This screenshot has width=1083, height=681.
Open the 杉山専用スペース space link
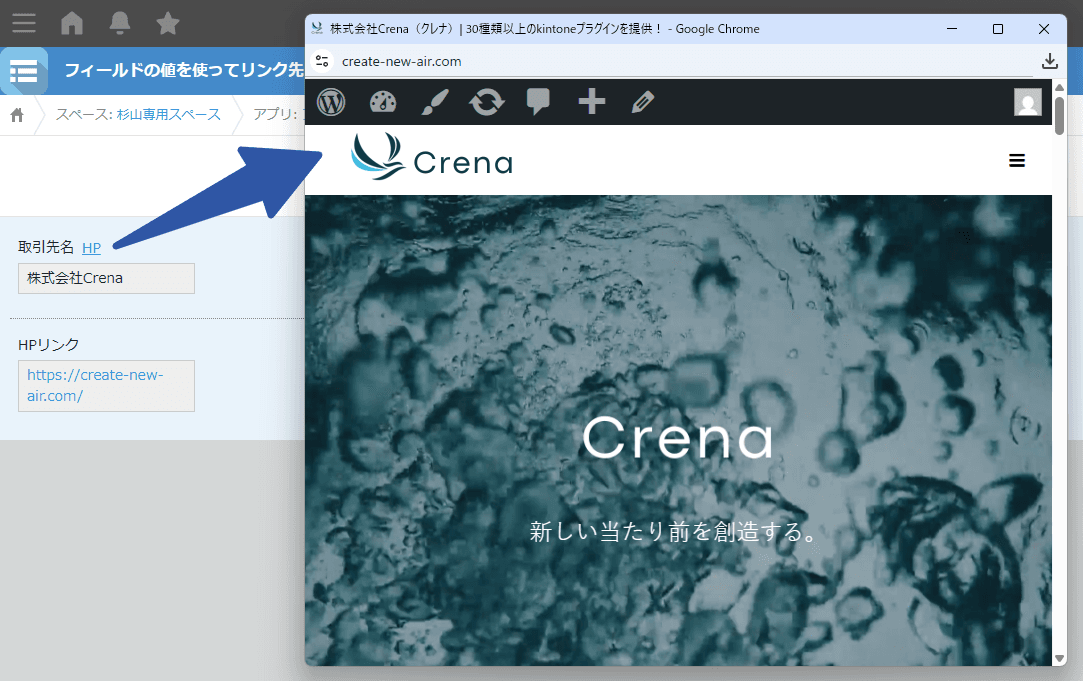pos(169,114)
